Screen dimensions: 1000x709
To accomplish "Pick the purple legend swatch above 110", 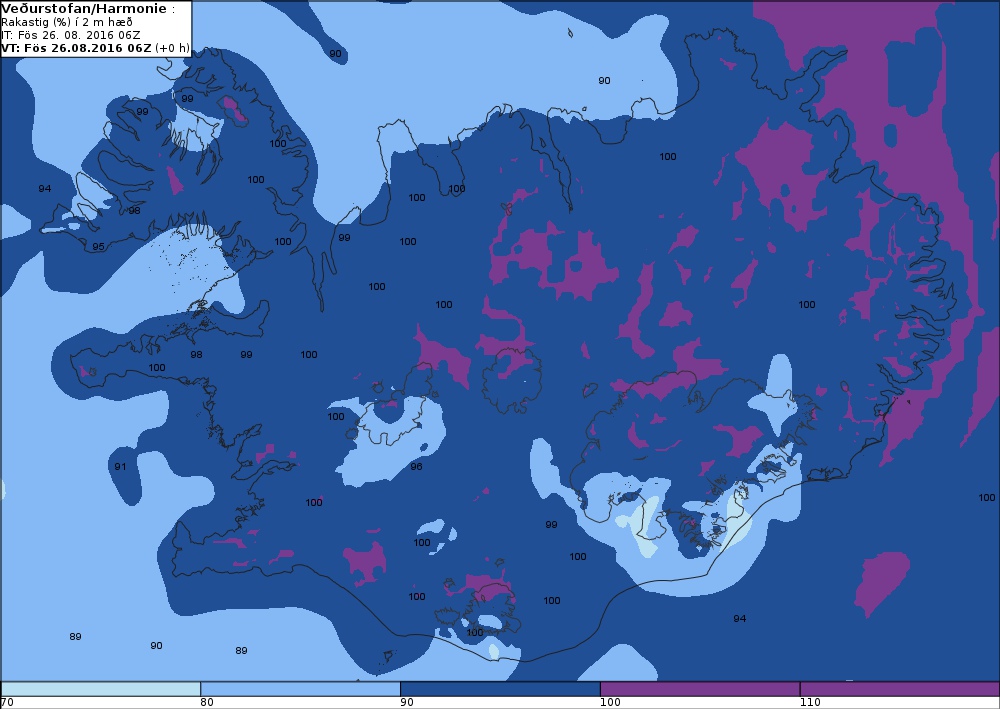I will click(899, 689).
